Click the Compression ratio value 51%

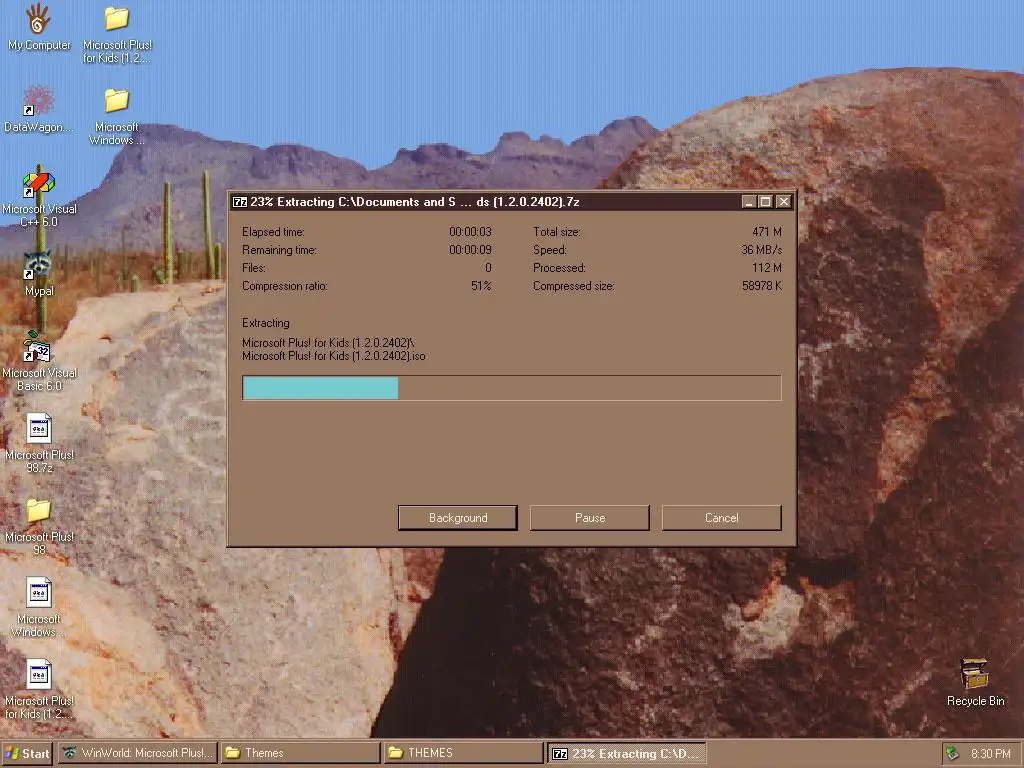(481, 285)
